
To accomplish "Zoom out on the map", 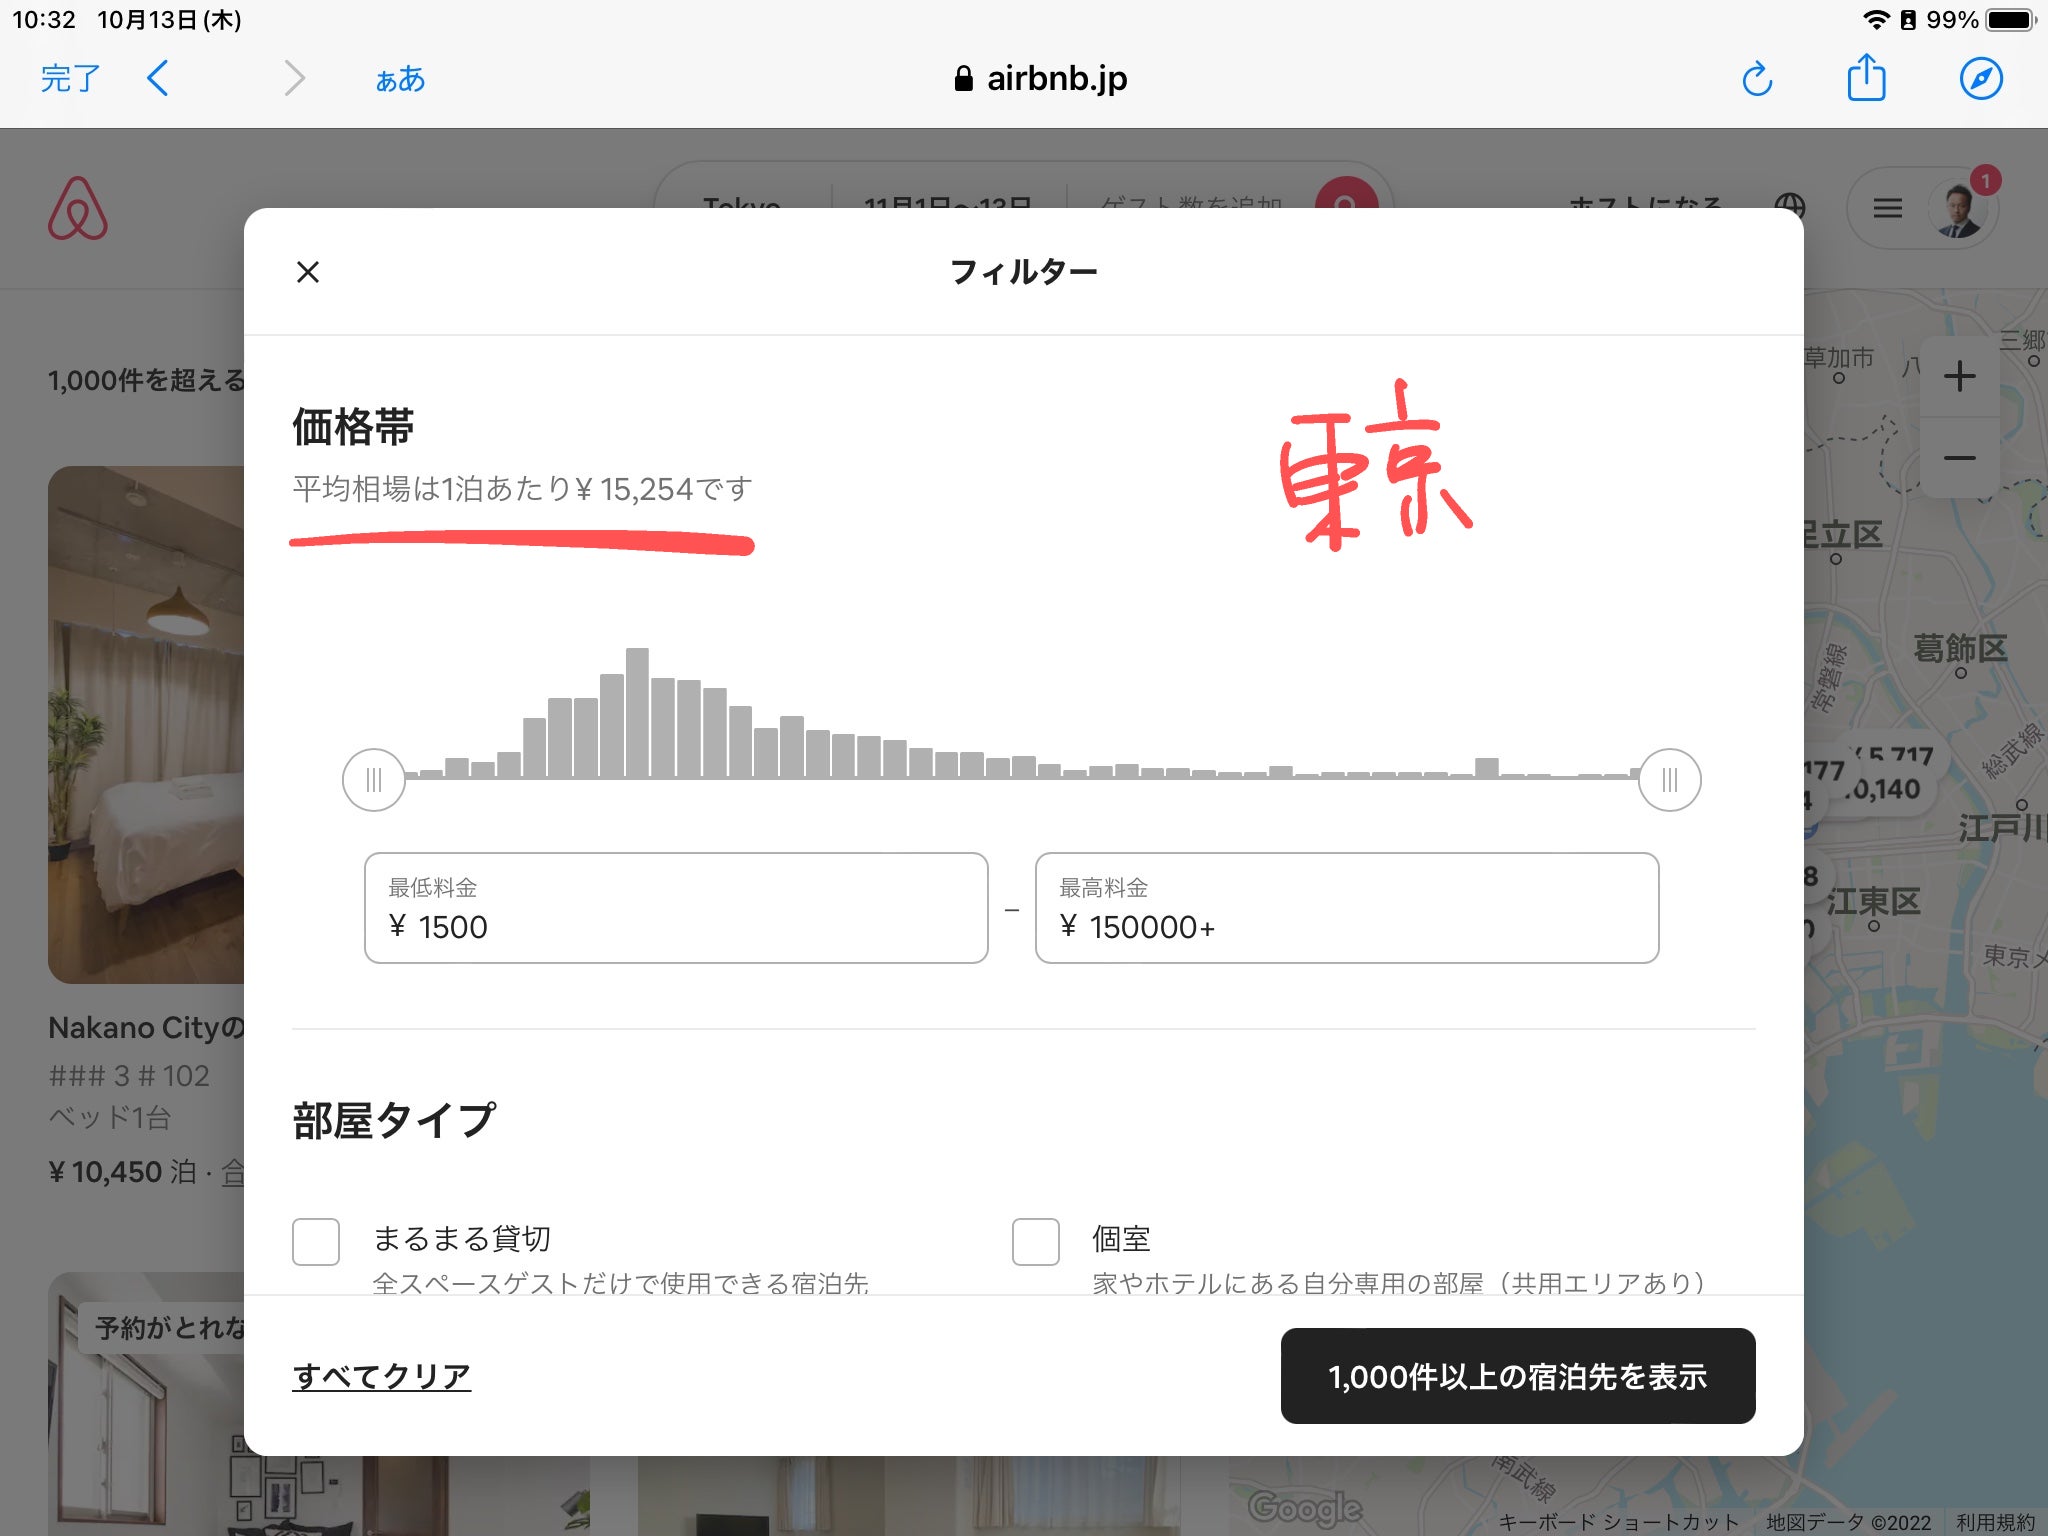I will point(1959,458).
